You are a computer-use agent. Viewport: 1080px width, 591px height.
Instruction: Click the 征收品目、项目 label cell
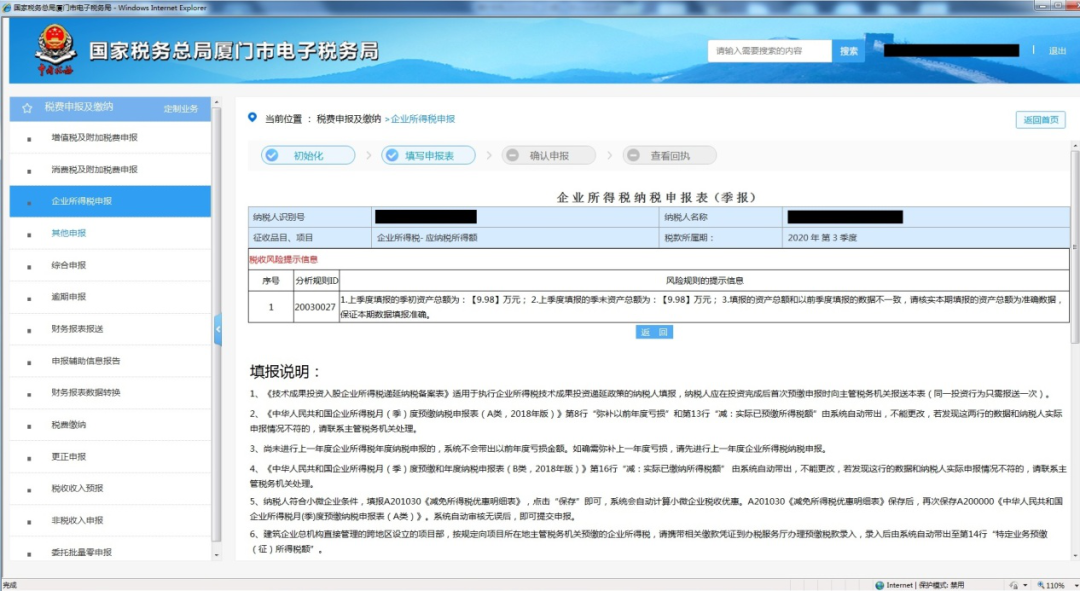click(310, 238)
